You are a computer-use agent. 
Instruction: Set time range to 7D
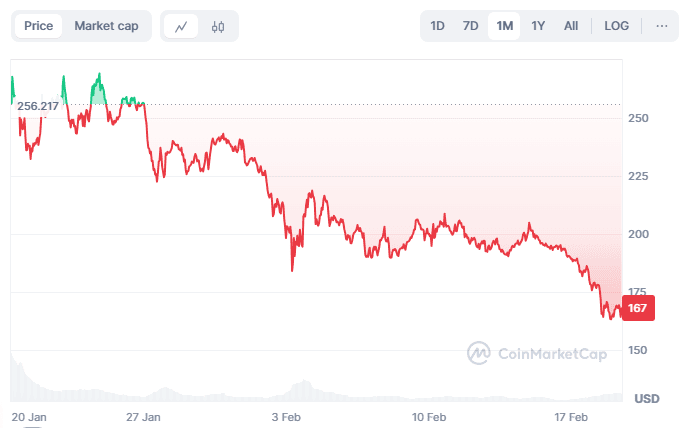pos(470,26)
